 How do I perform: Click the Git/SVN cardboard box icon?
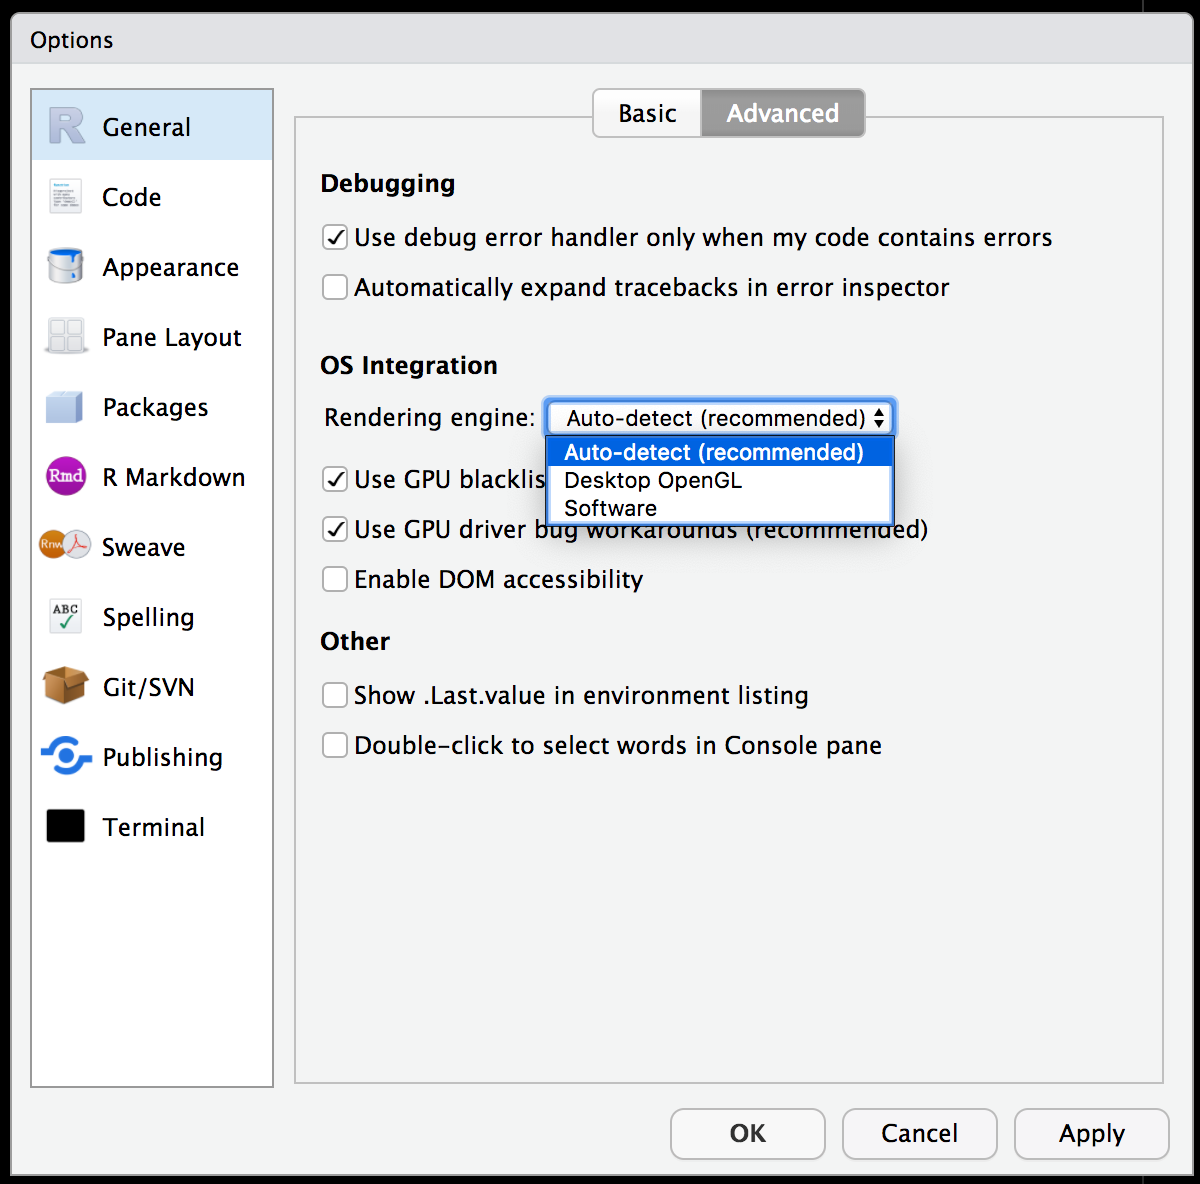point(66,687)
